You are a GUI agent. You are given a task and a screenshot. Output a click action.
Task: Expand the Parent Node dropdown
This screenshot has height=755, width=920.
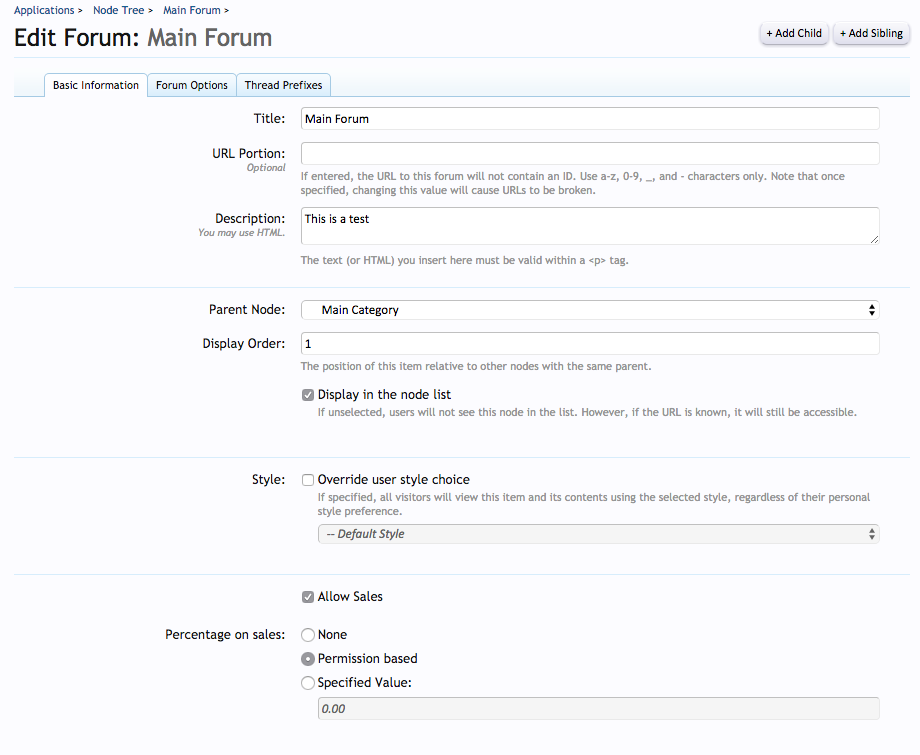tap(590, 310)
